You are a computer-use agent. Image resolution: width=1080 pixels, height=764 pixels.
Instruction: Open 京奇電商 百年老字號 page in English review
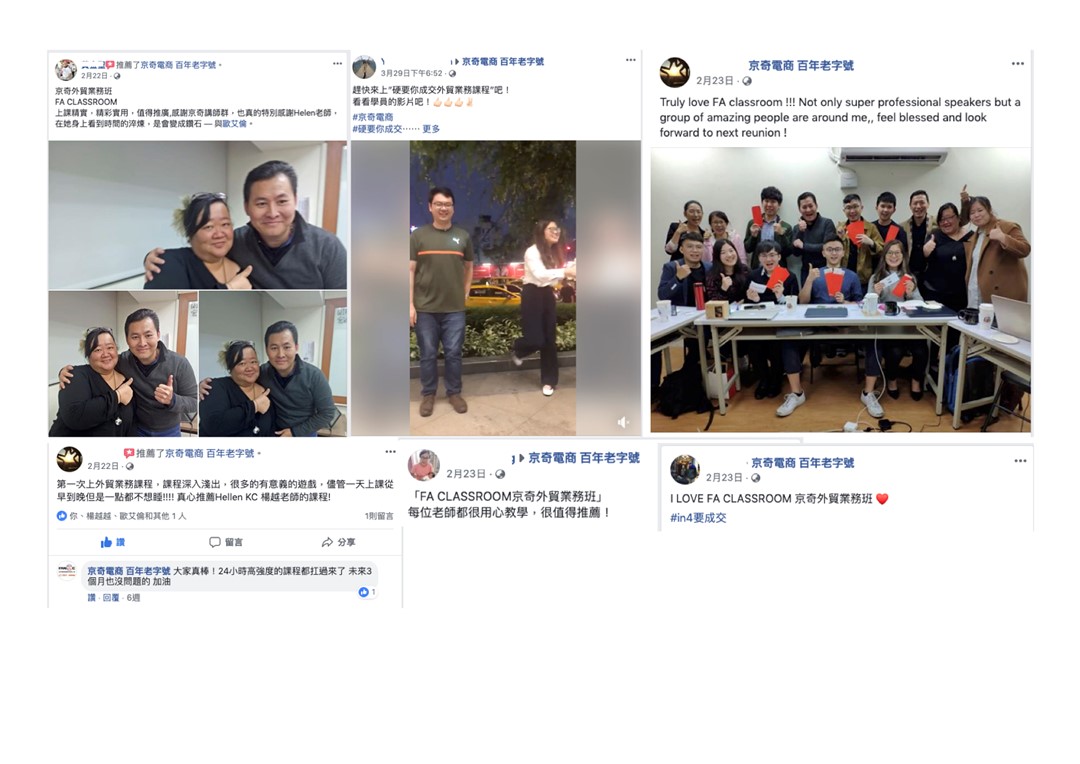[x=800, y=65]
